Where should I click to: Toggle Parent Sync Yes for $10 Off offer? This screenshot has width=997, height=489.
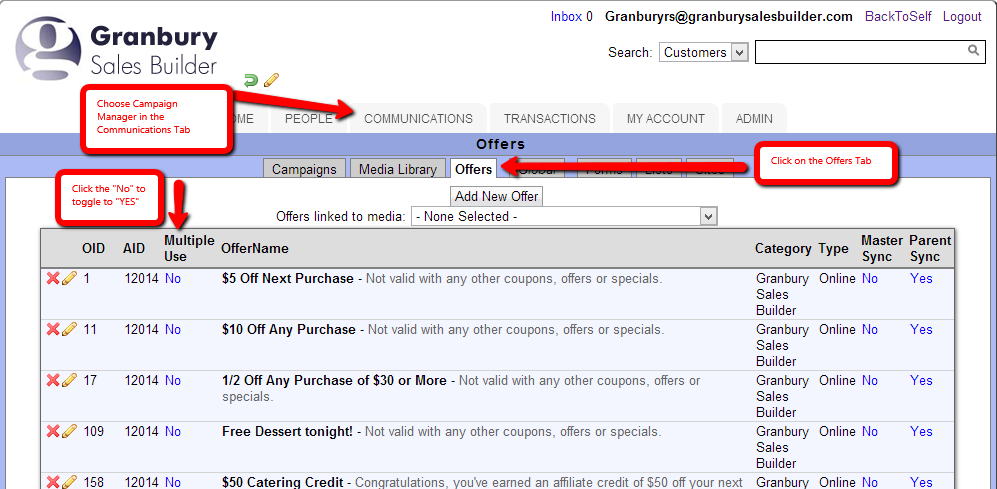[x=921, y=329]
